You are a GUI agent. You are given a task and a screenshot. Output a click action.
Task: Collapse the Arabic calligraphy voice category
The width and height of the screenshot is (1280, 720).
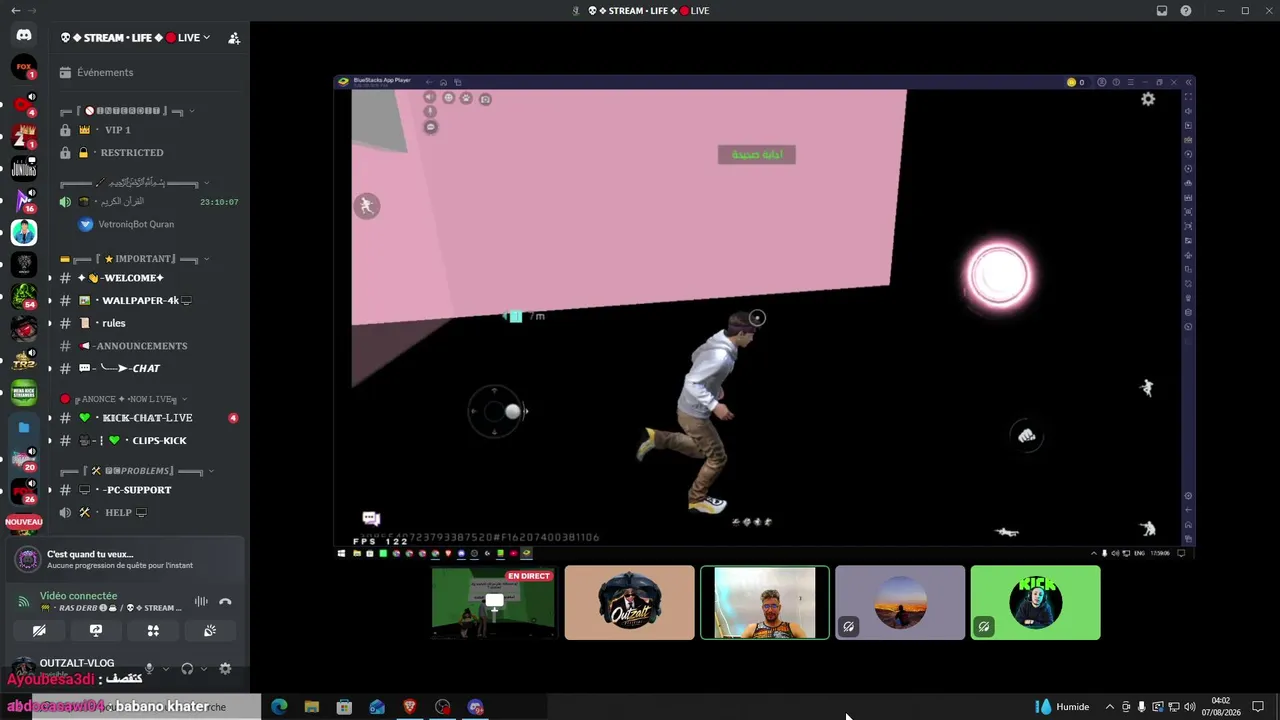pos(134,183)
